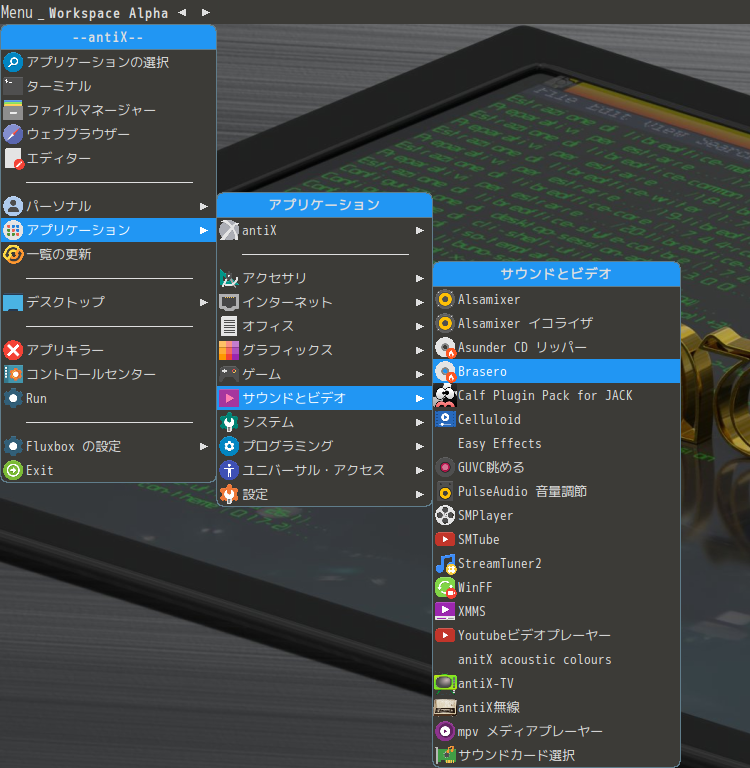The image size is (750, 768).
Task: Launch Youtubeビデオプレーヤー entry
Action: [x=556, y=636]
